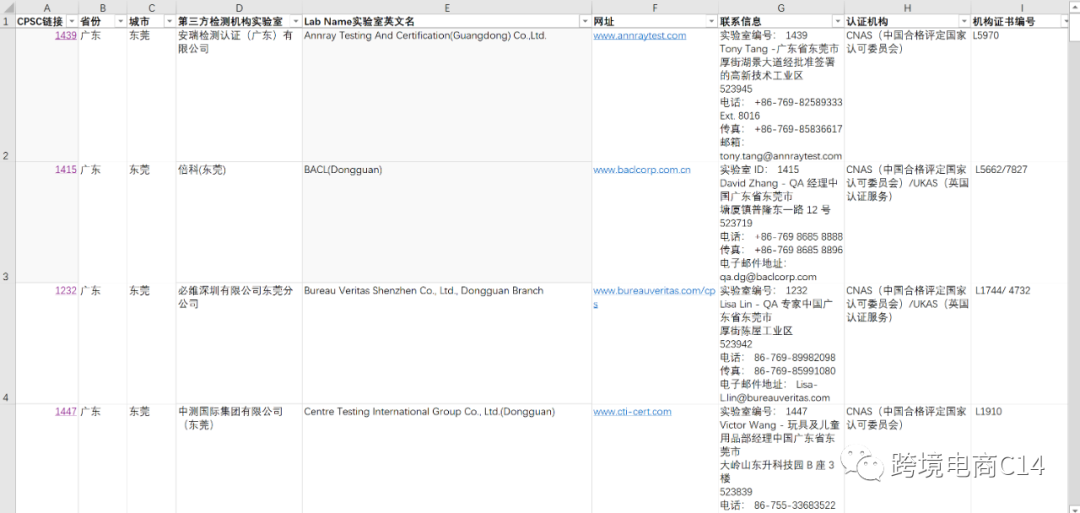Select row 3 header
The image size is (1080, 513).
pyautogui.click(x=6, y=276)
